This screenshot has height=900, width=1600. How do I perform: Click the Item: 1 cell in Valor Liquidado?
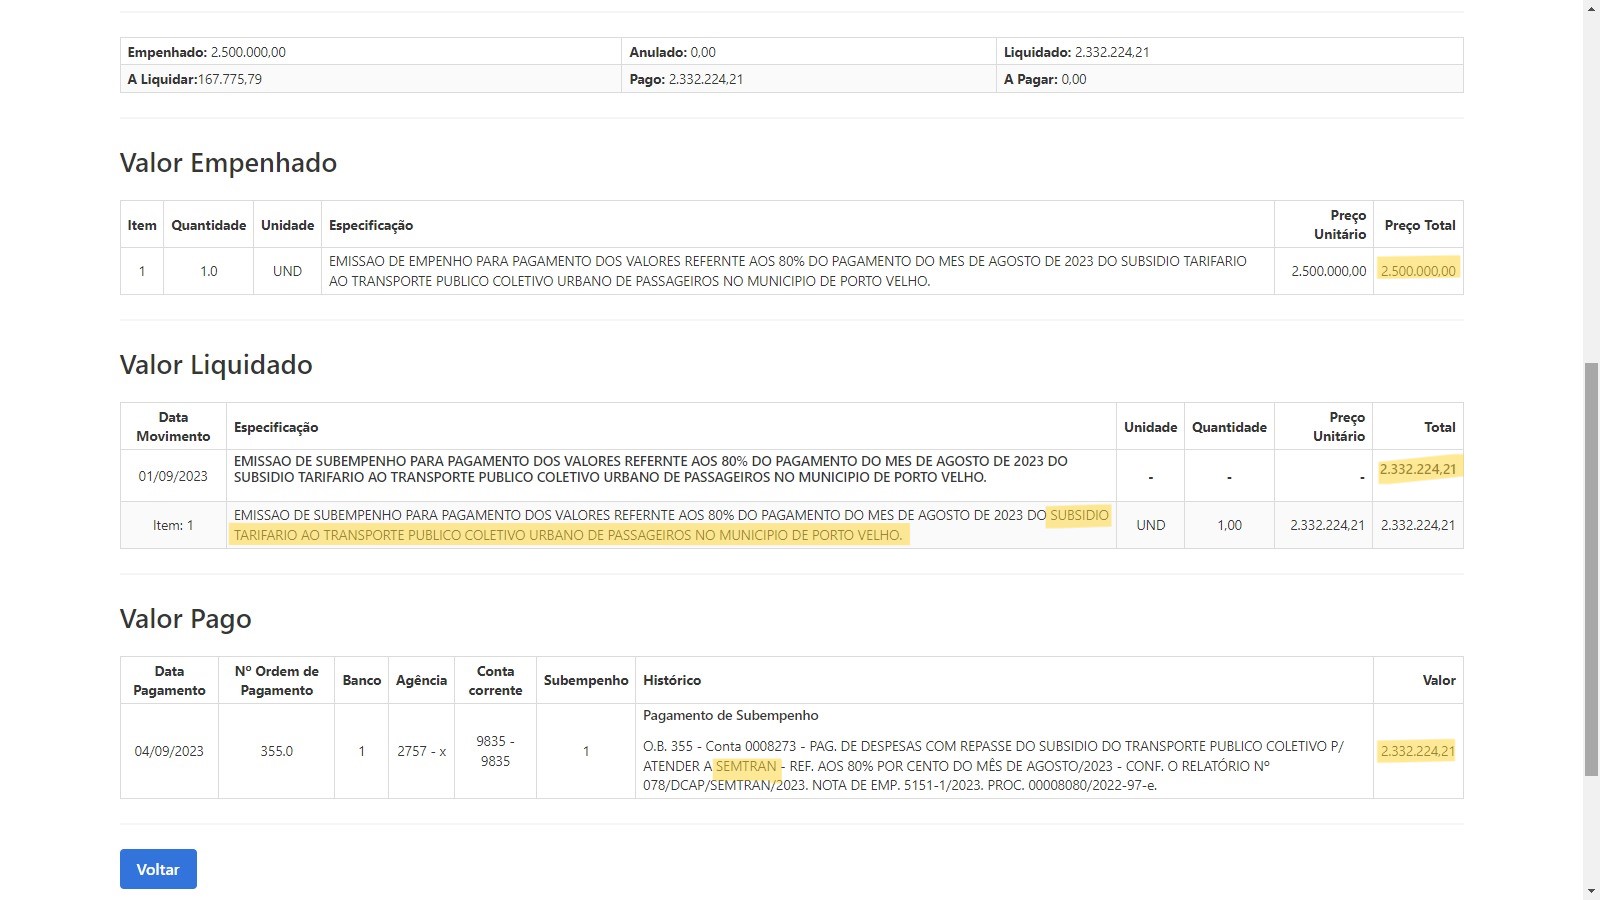[x=173, y=525]
